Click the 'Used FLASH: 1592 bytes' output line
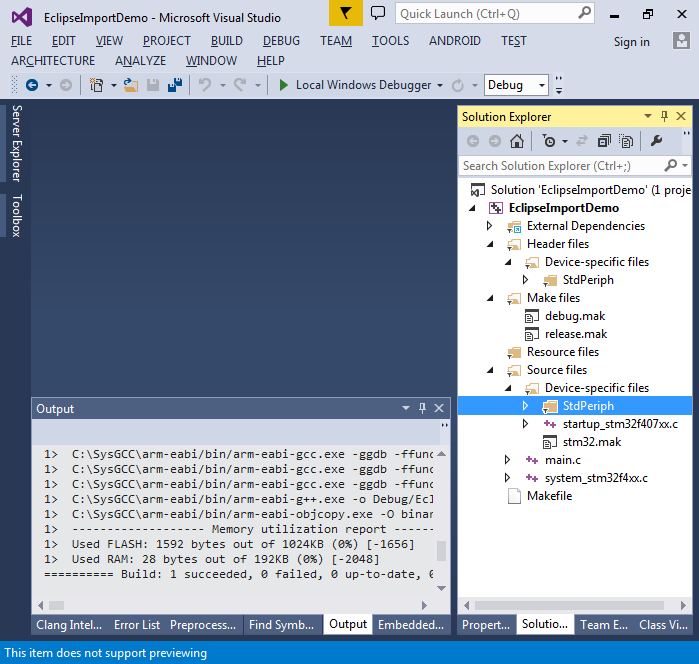Screen dimensions: 699x664 243,544
